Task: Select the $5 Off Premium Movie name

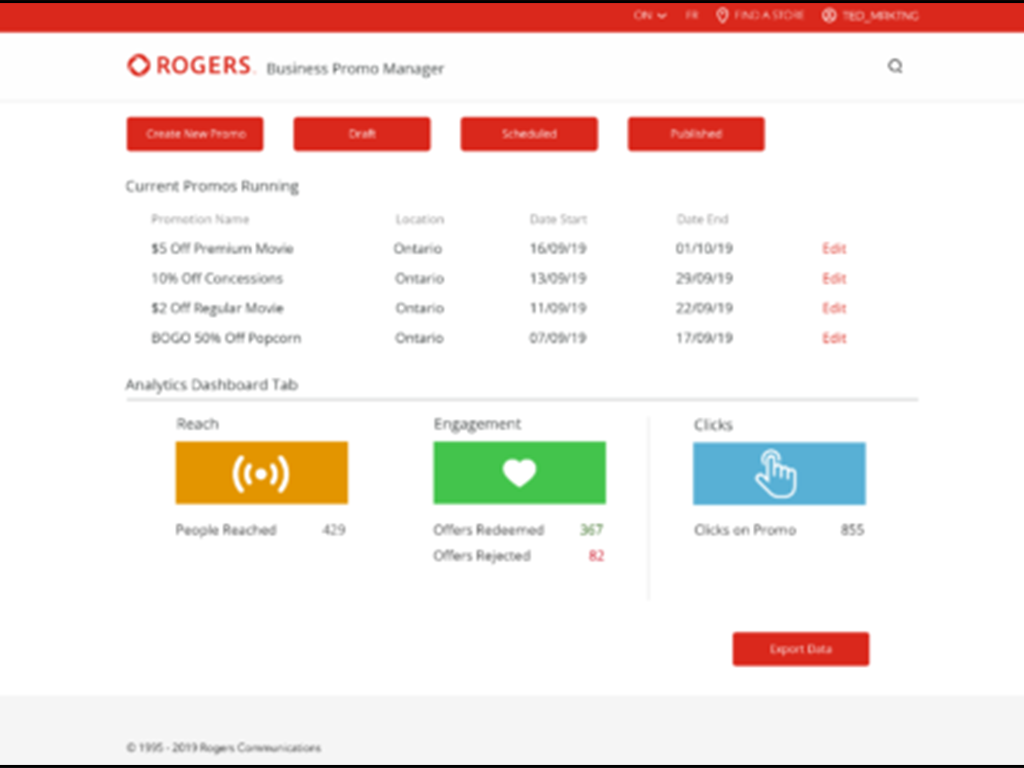Action: [222, 248]
